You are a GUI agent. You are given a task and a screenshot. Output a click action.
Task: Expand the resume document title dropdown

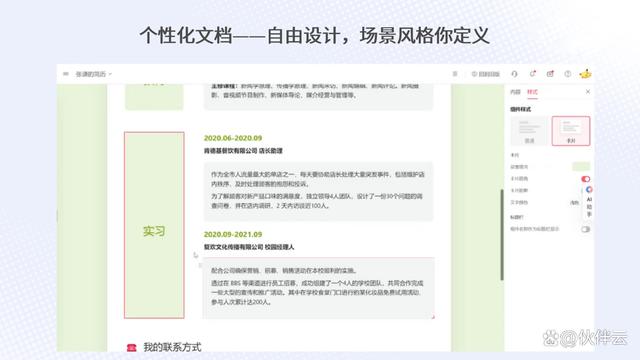93,74
